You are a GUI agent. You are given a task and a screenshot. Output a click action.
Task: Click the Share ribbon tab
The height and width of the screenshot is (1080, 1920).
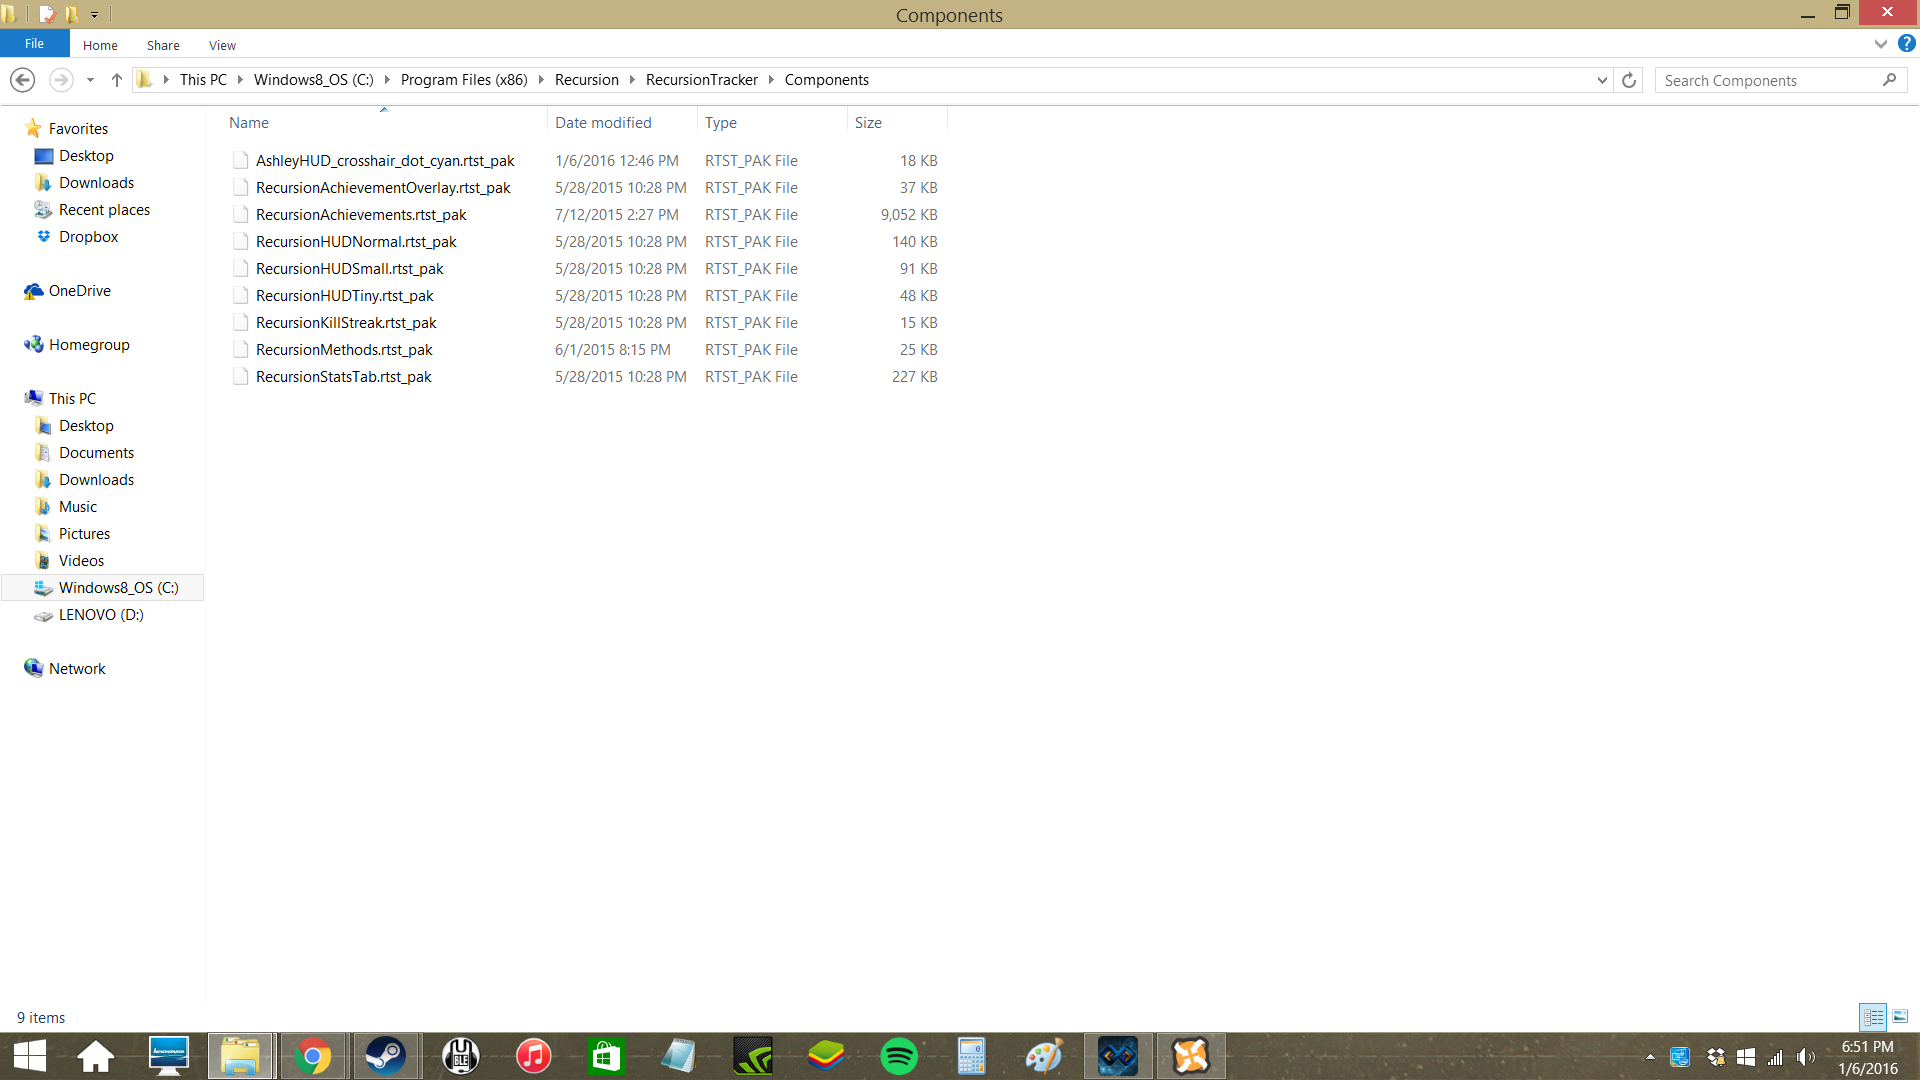point(161,45)
